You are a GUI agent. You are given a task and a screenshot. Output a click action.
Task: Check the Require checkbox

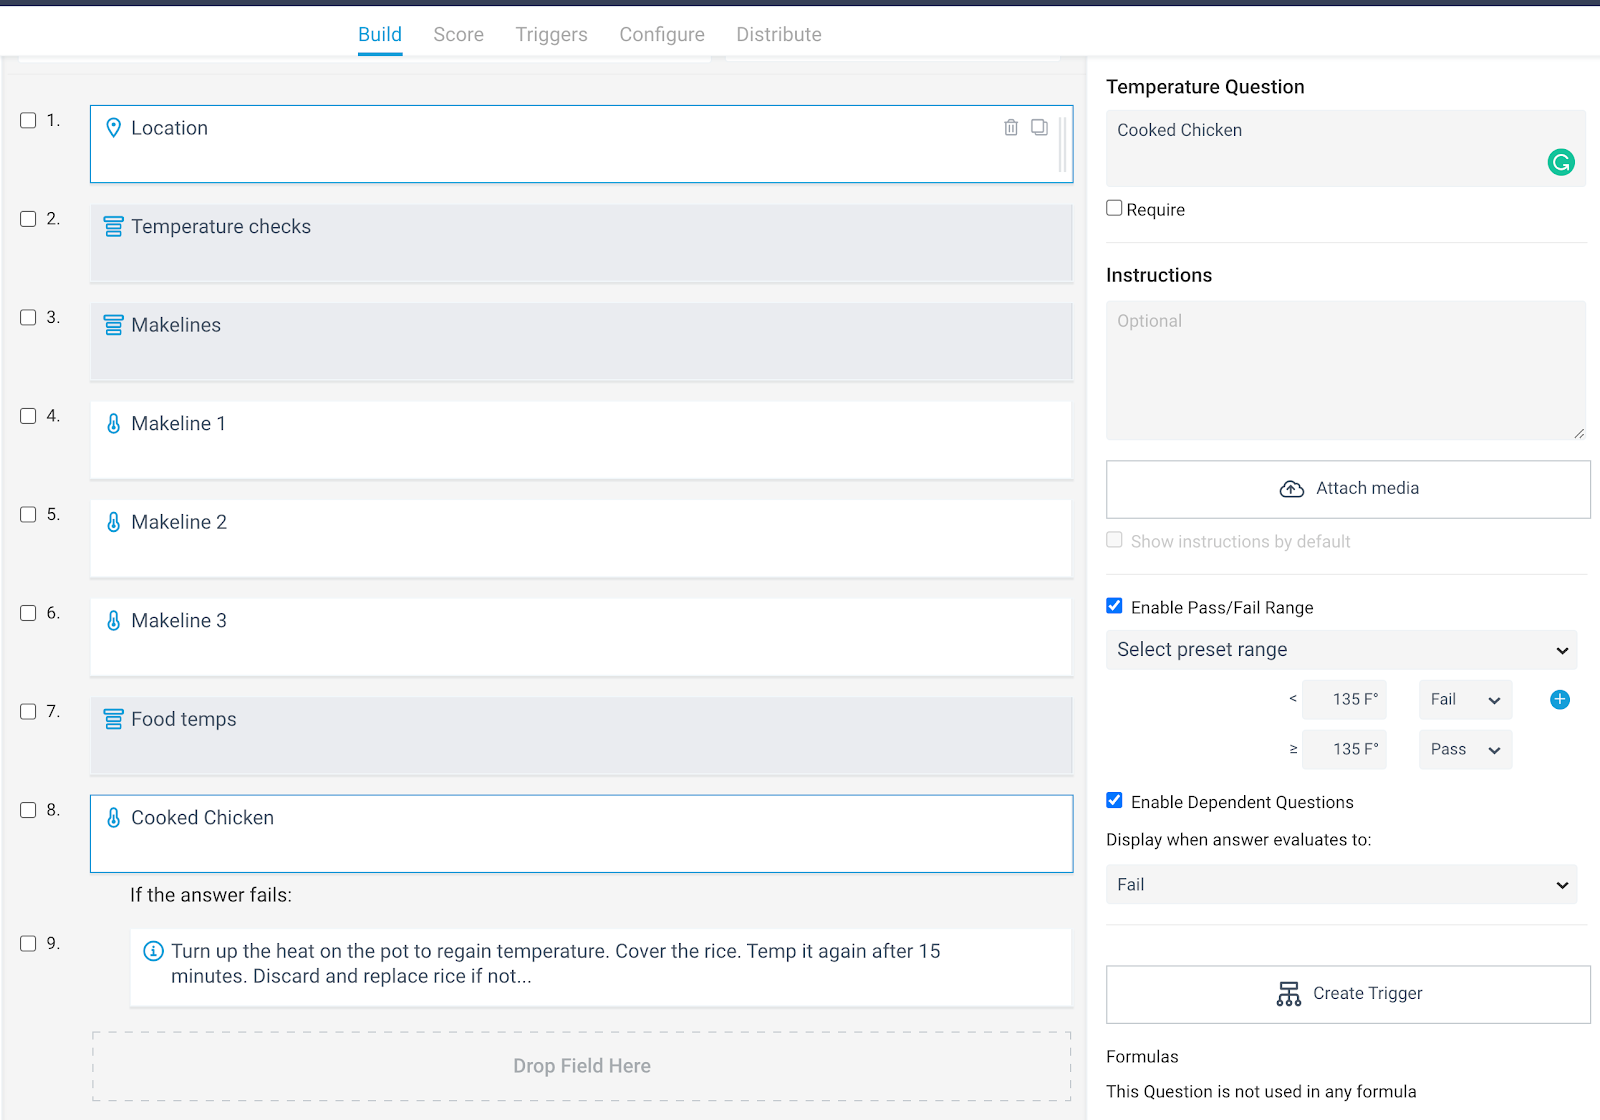tap(1114, 208)
